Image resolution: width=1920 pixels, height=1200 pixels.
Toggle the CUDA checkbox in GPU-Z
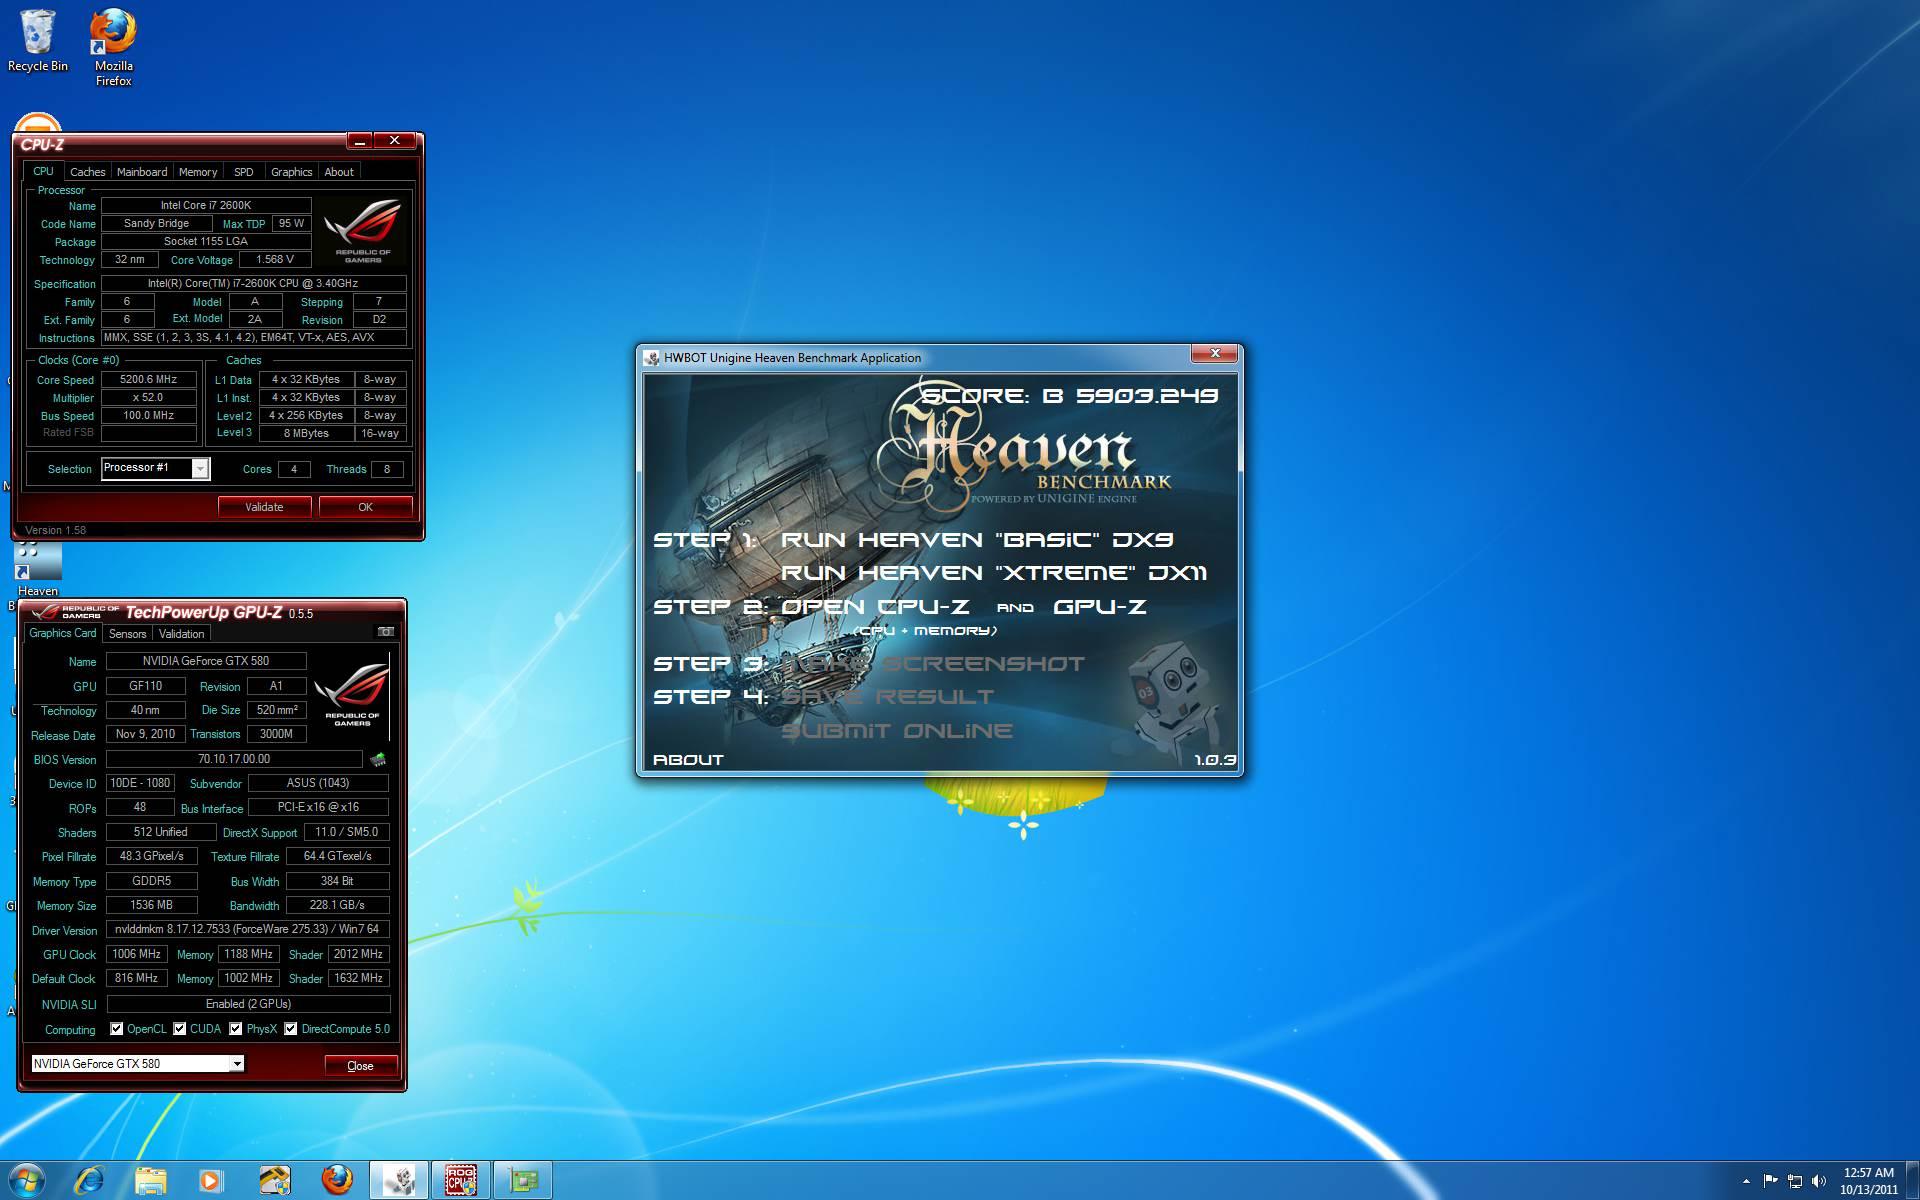click(180, 1029)
